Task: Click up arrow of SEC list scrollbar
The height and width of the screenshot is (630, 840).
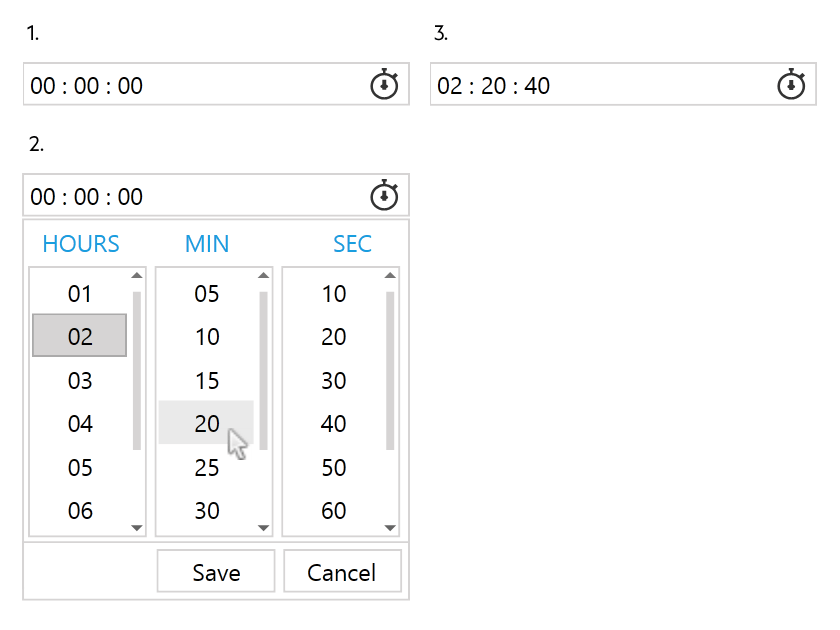Action: 390,275
